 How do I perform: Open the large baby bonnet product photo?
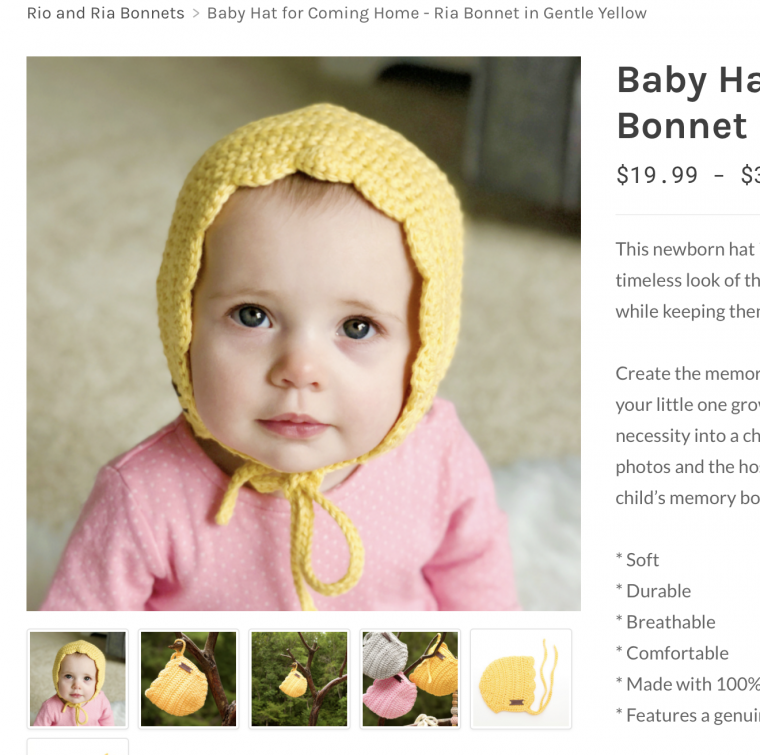pos(303,333)
